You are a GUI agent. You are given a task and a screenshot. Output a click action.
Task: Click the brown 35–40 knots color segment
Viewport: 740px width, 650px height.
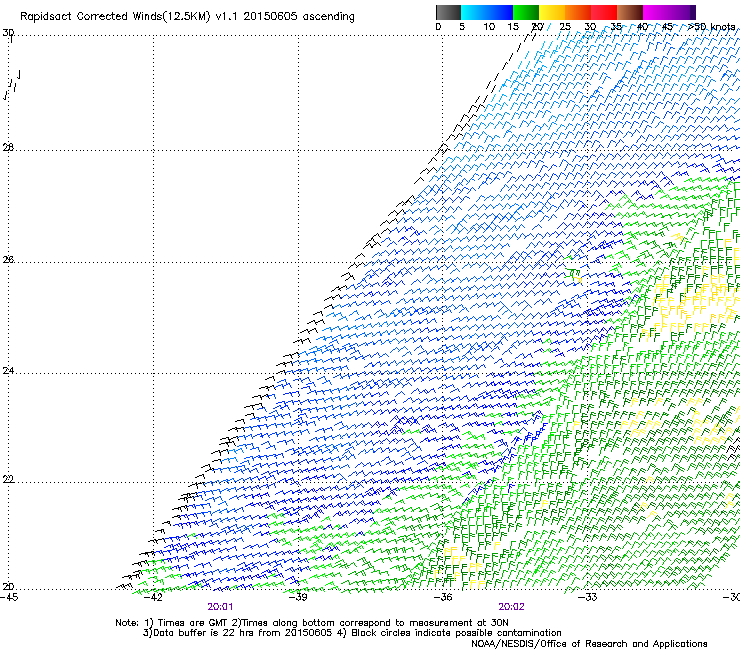(x=630, y=12)
